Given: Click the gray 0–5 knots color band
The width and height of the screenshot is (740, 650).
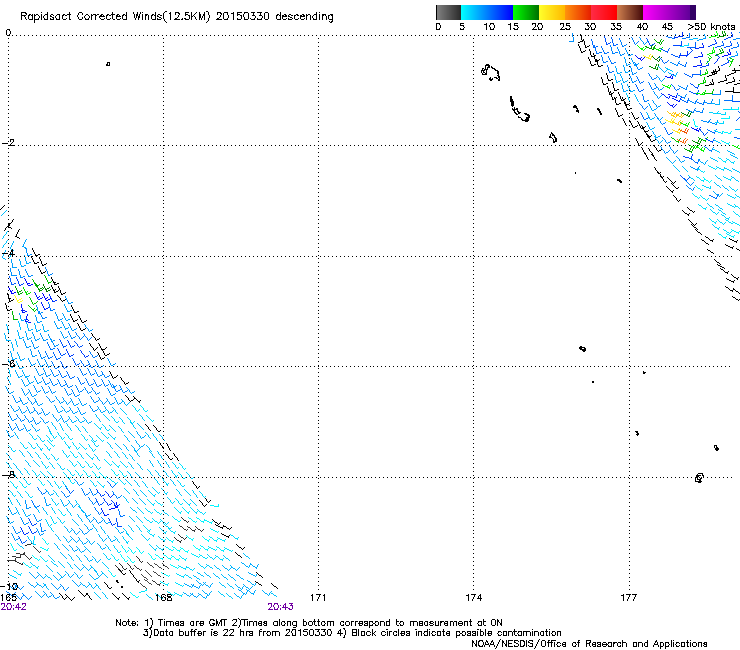Looking at the screenshot, I should pyautogui.click(x=448, y=12).
